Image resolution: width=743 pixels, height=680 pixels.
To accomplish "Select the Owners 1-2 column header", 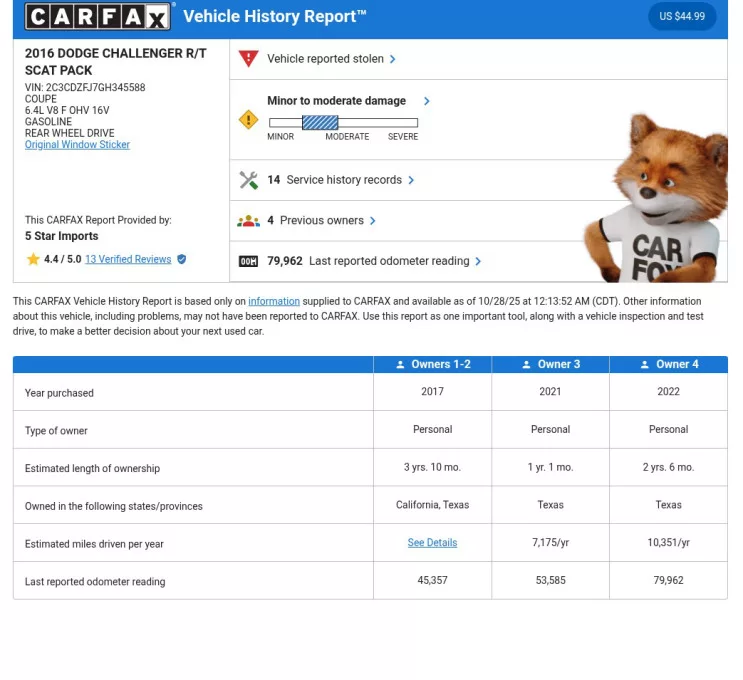I will coord(432,365).
